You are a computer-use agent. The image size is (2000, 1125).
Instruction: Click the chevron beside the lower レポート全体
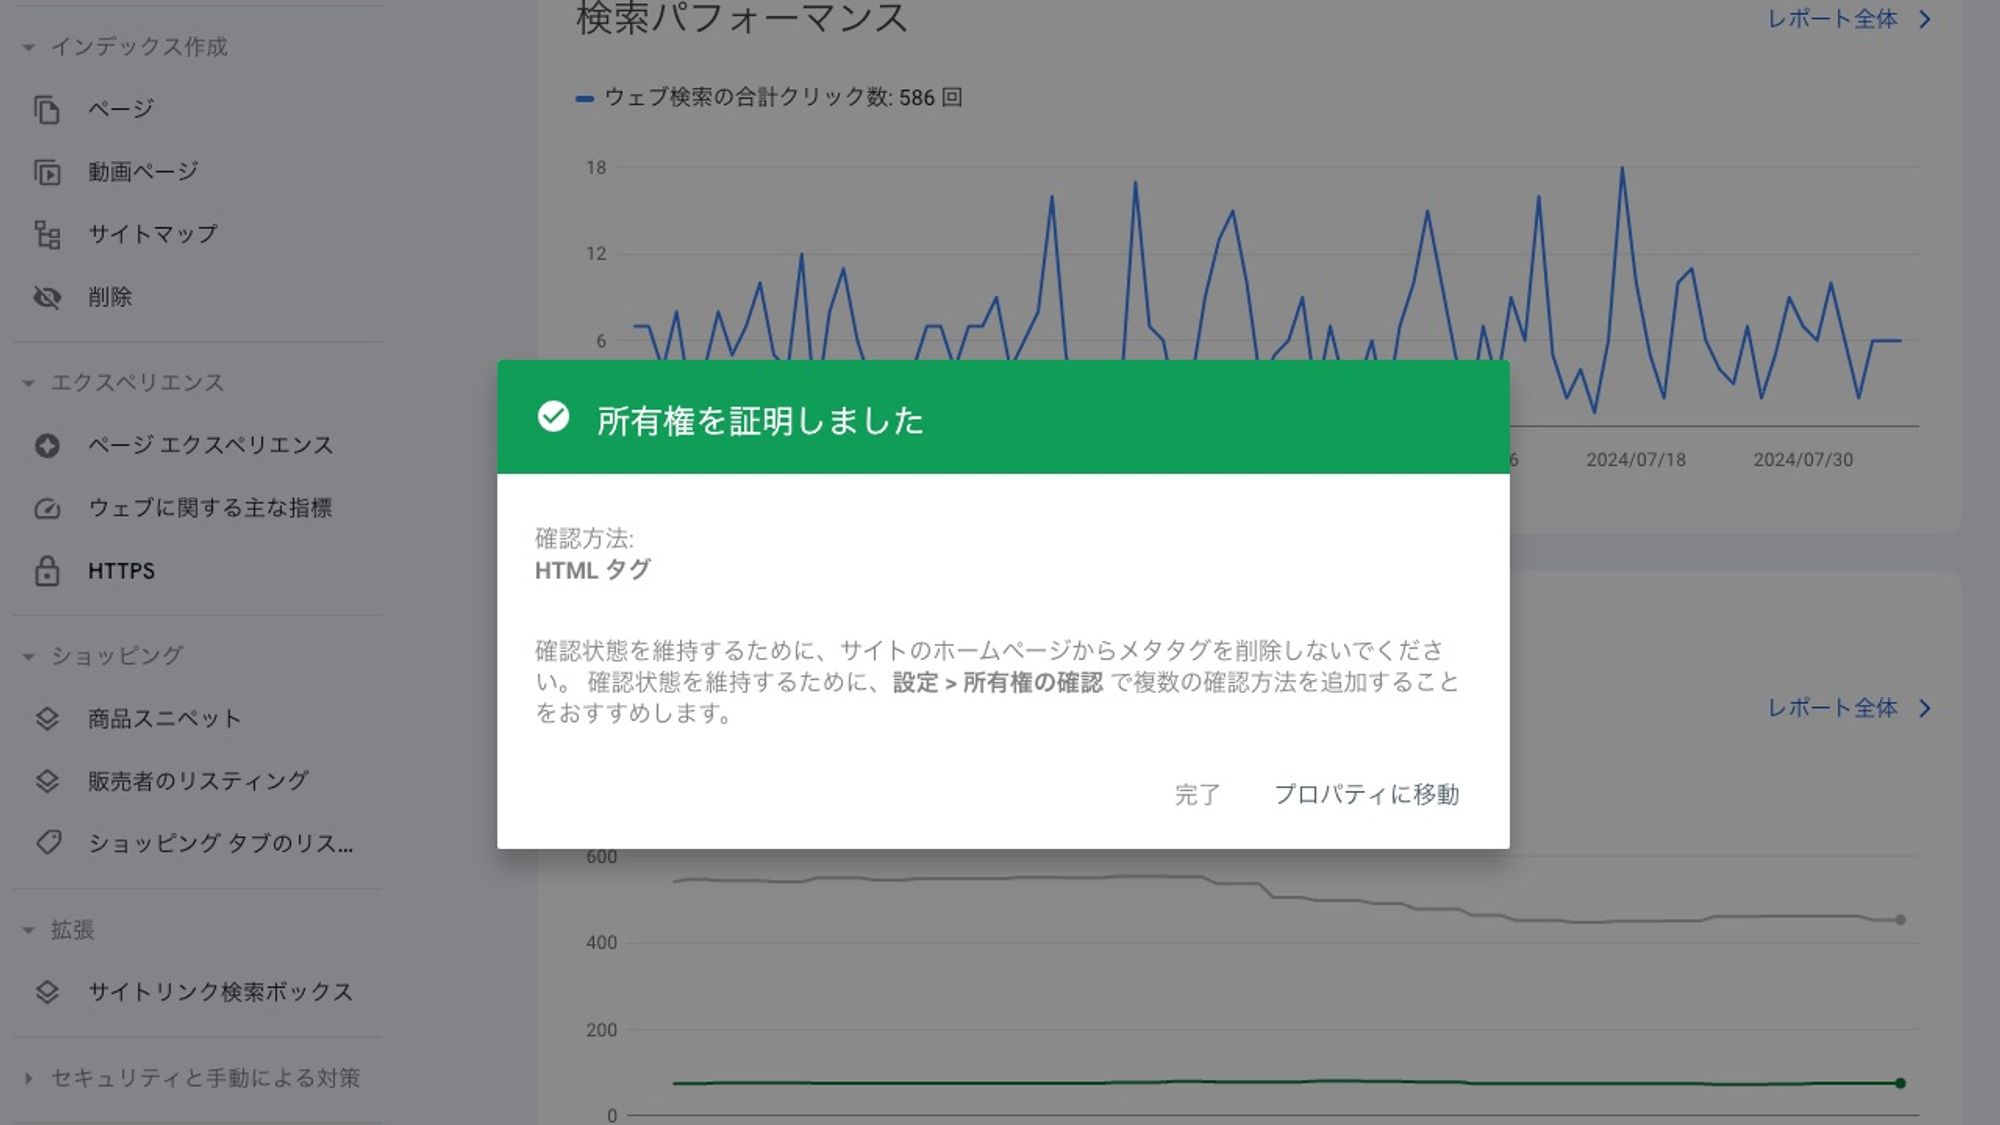tap(1925, 708)
